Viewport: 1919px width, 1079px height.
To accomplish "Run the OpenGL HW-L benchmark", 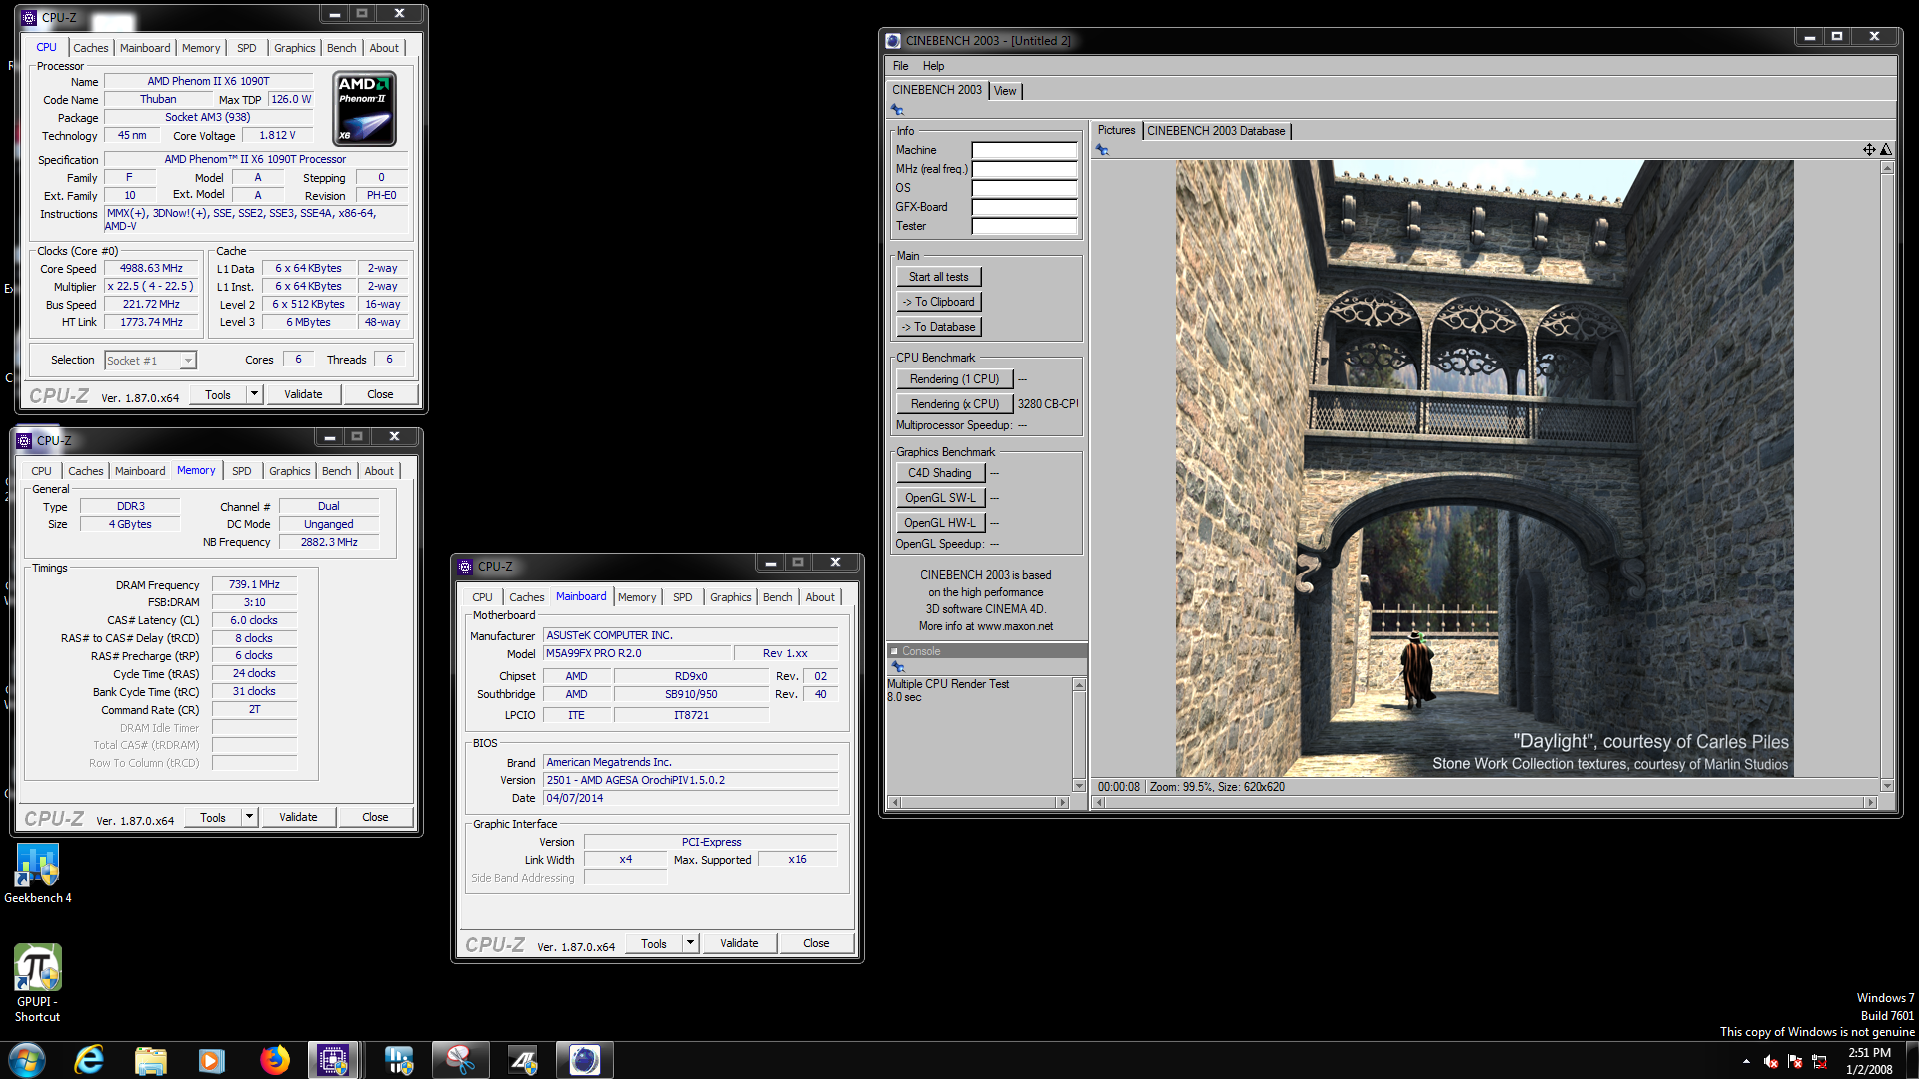I will 940,523.
